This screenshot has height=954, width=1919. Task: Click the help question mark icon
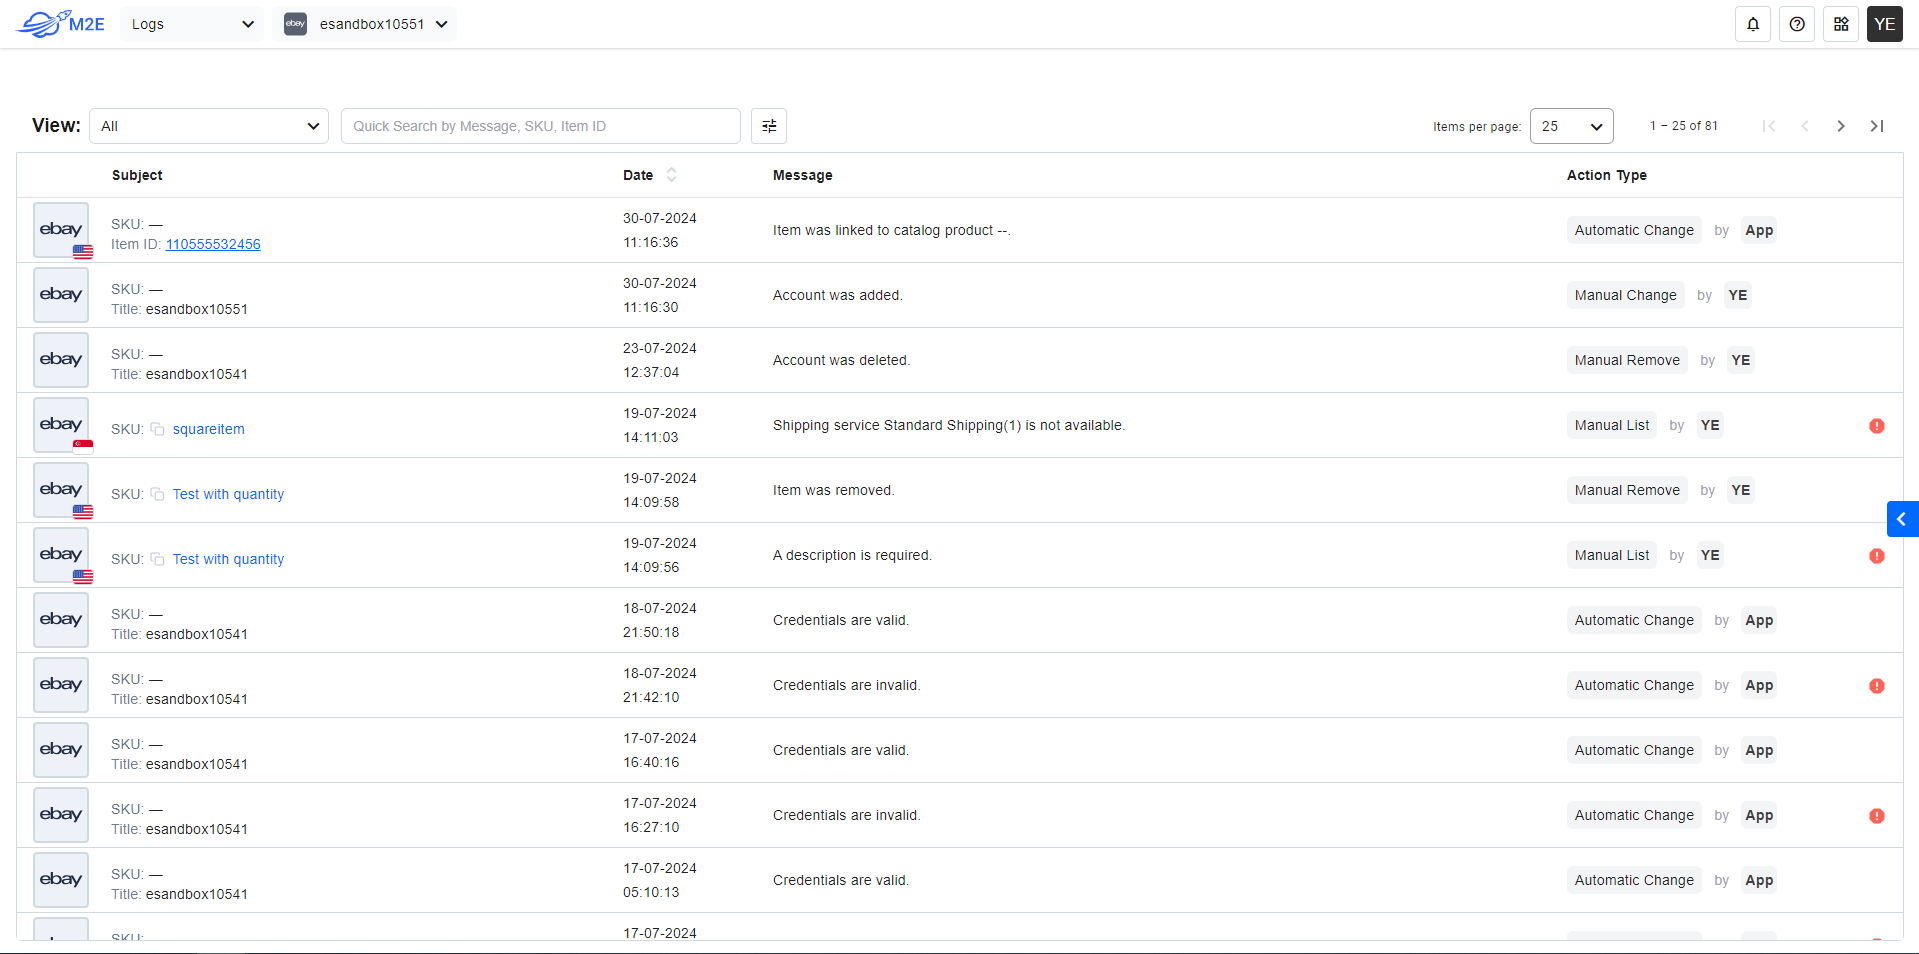pos(1796,24)
